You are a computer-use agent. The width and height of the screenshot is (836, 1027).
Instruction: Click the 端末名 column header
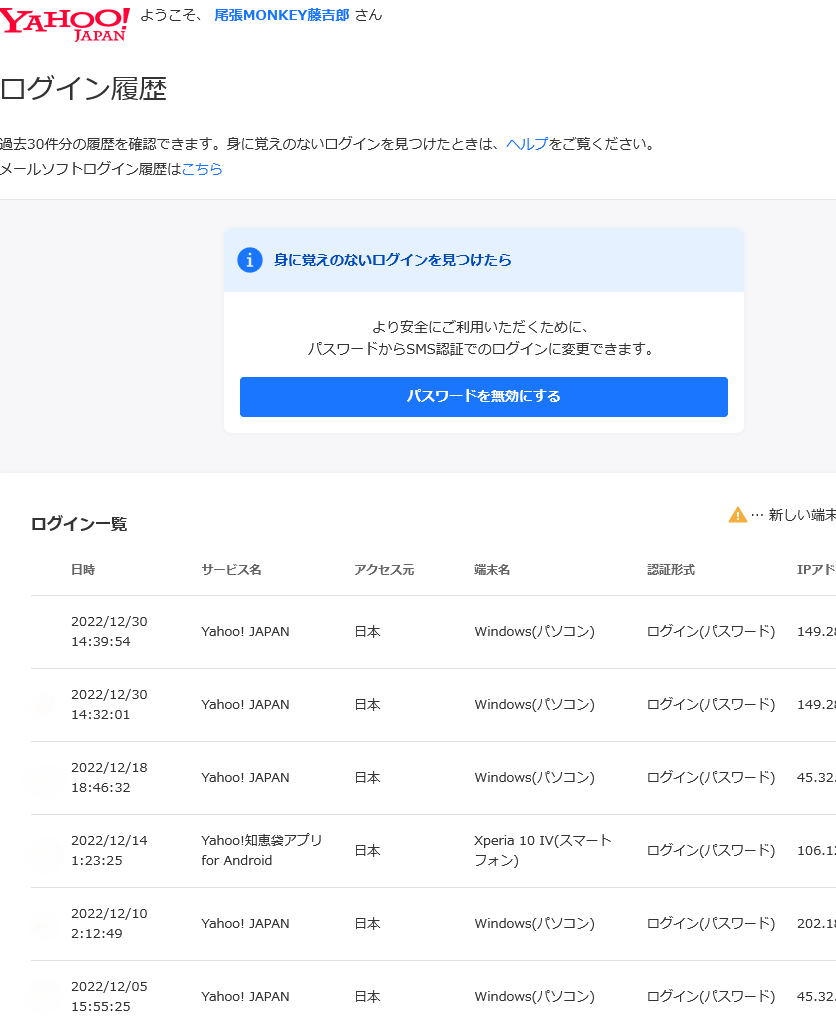point(492,570)
